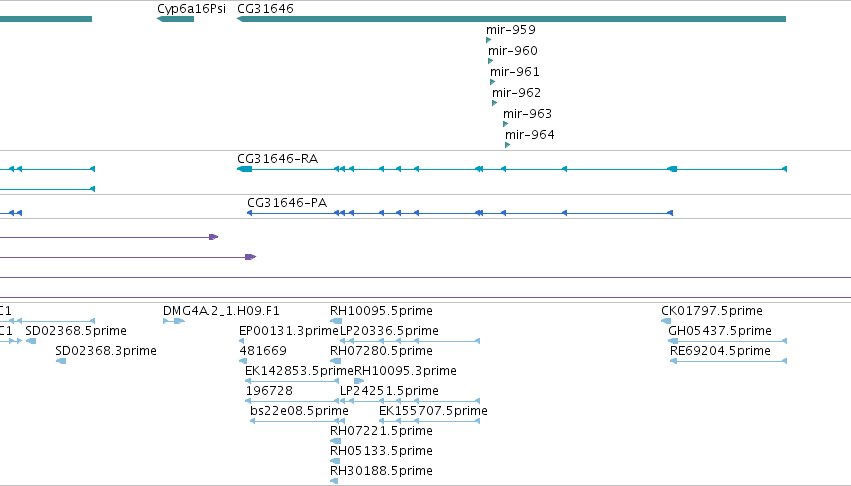Select the RH10095.5prime label
Image resolution: width=851 pixels, height=486 pixels.
(381, 311)
